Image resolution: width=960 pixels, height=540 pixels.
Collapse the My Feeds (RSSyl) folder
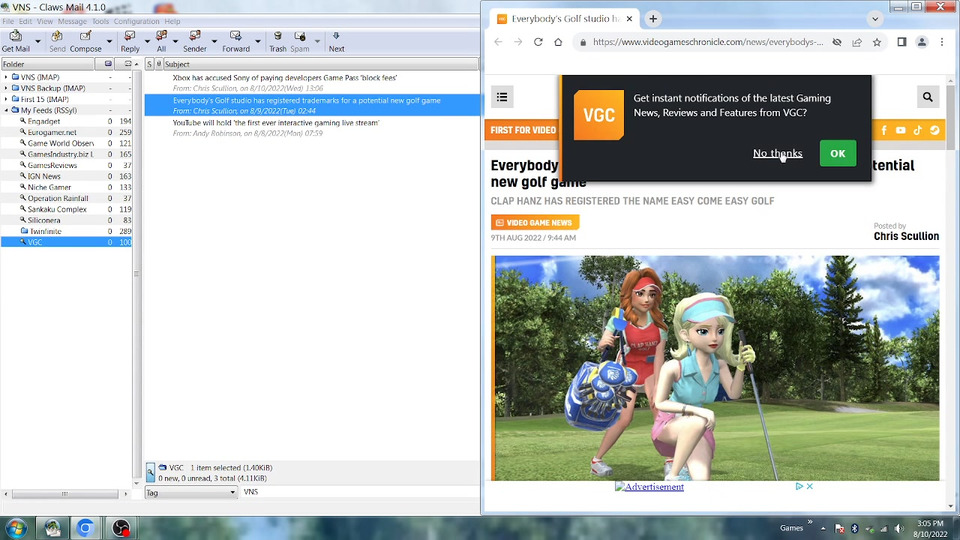[7, 110]
